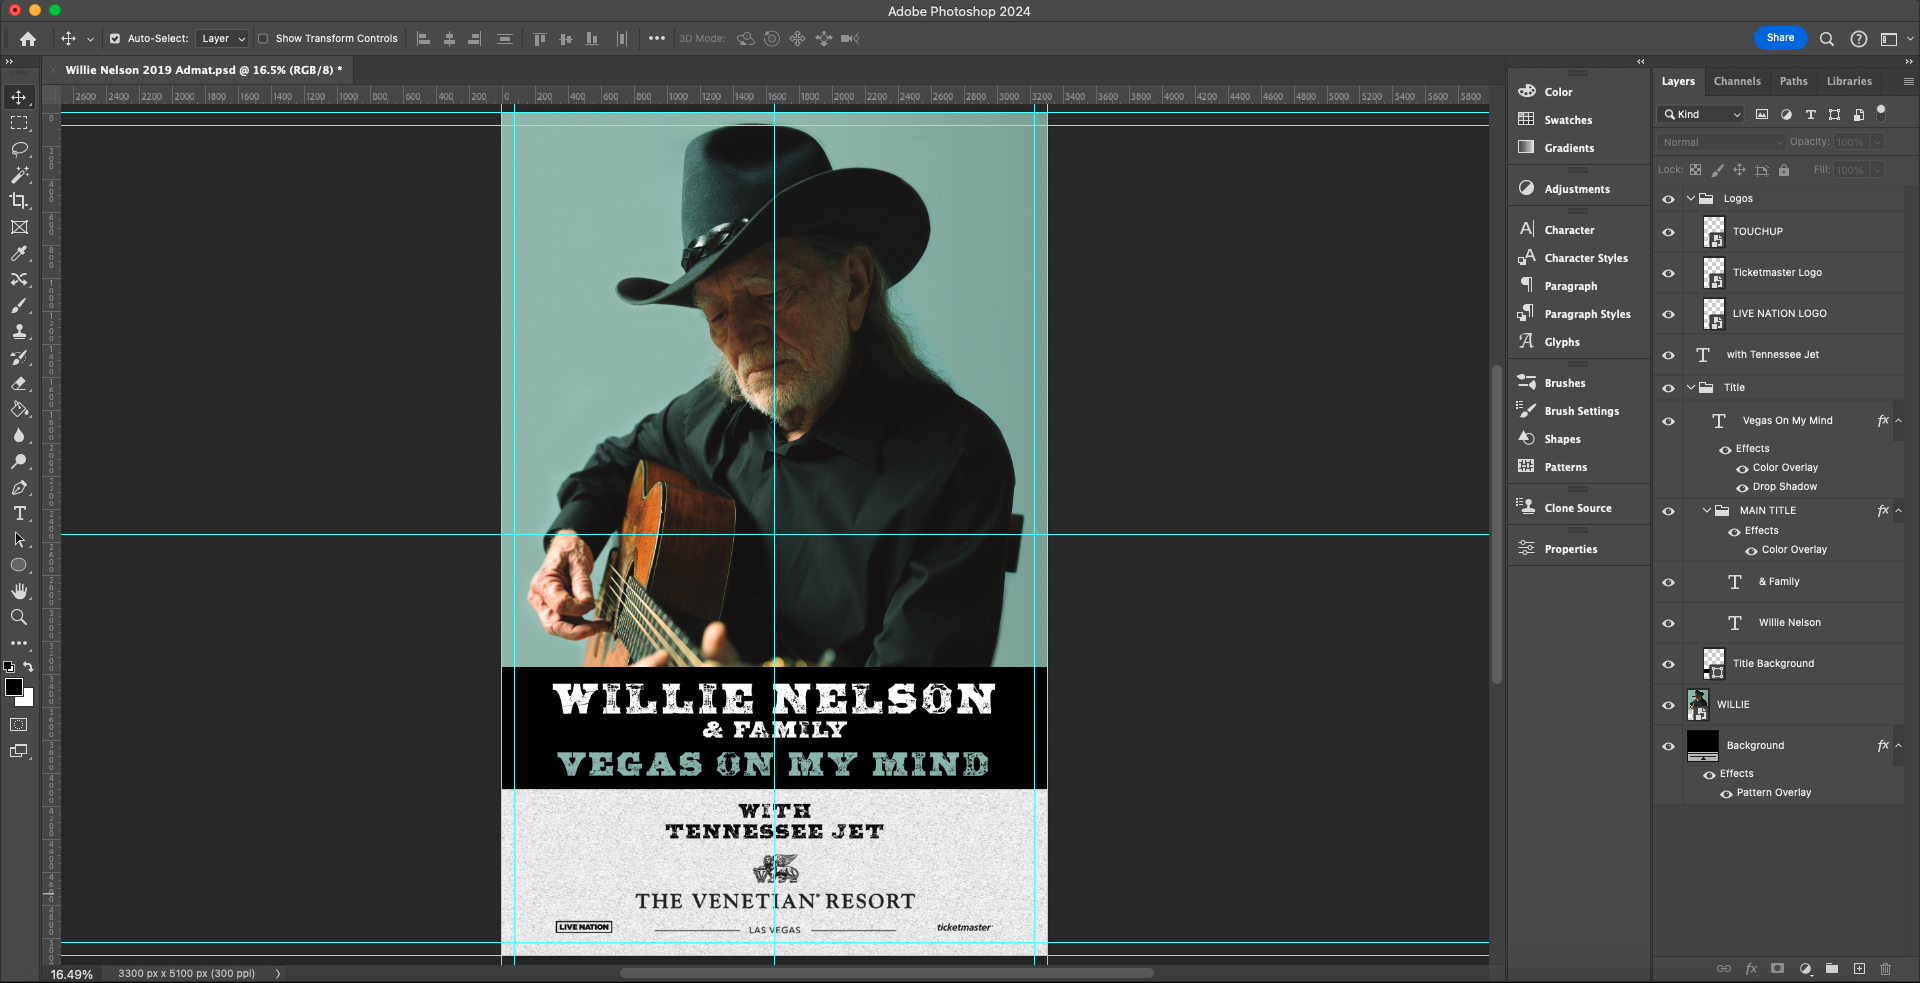Open the Auto-Select Layer dropdown
The width and height of the screenshot is (1920, 983).
click(x=222, y=39)
